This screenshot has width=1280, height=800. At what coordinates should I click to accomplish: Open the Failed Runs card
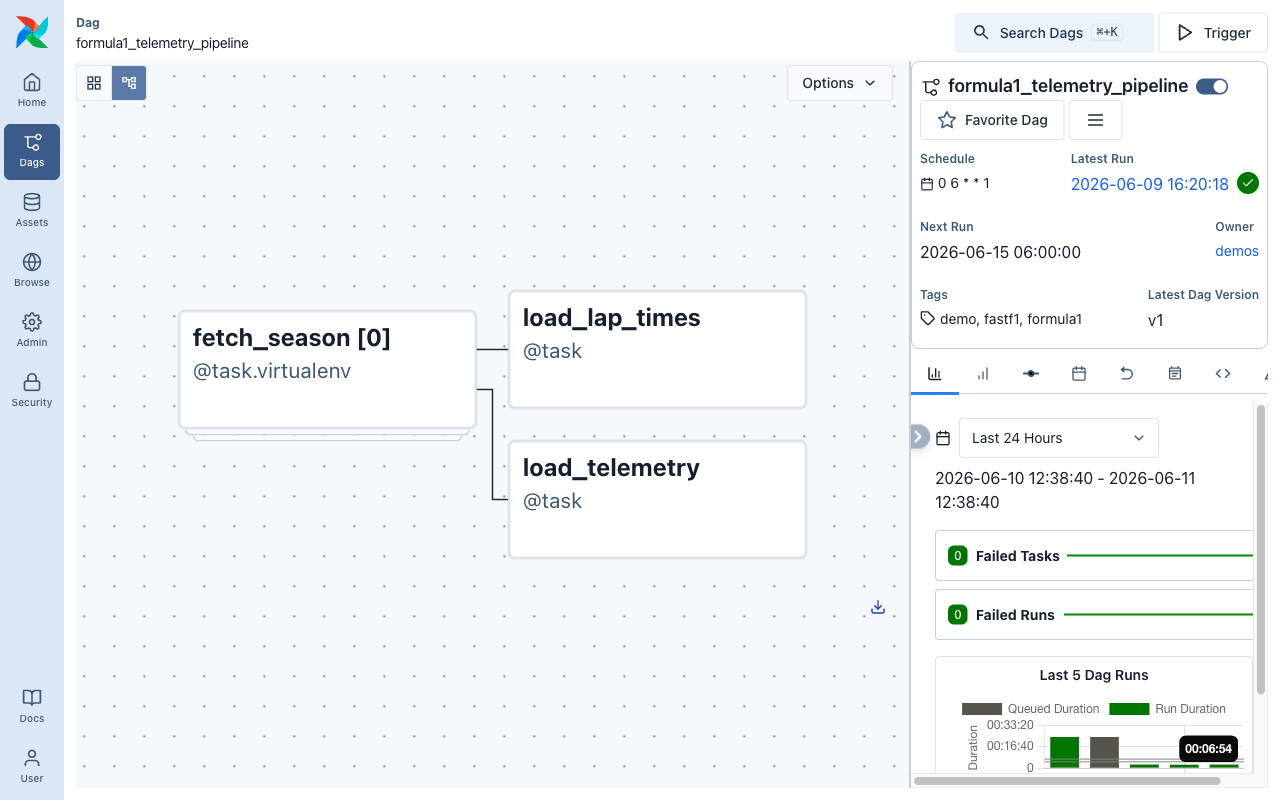(1094, 614)
